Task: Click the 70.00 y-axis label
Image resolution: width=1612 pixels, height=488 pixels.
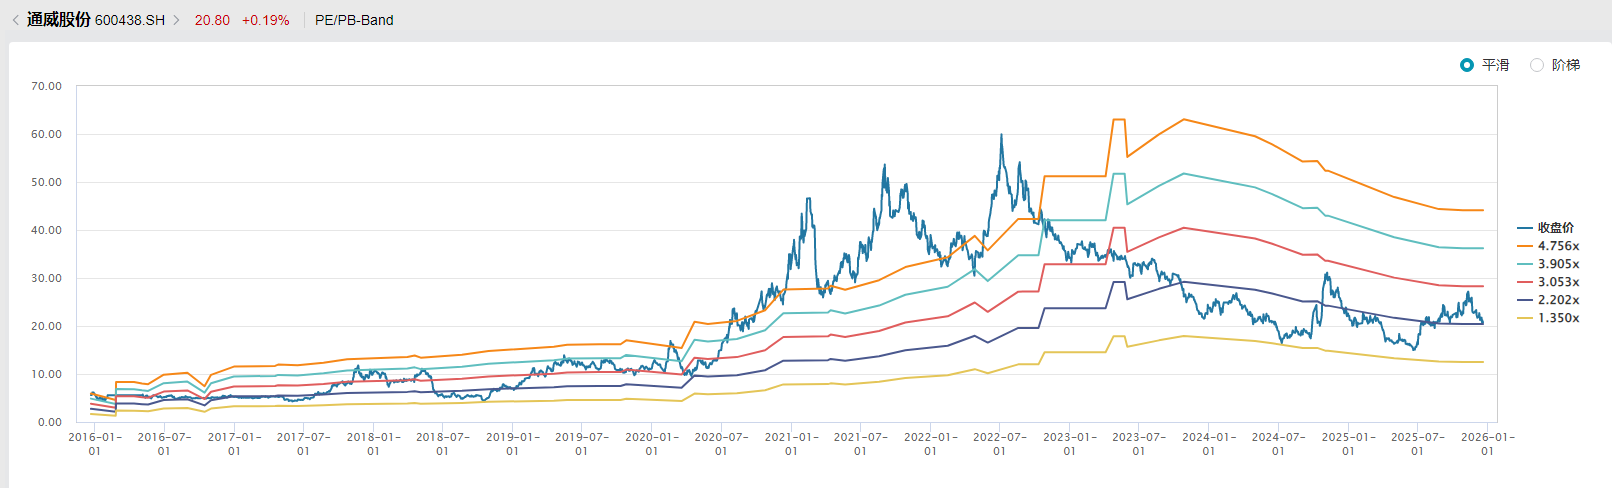Action: 46,86
